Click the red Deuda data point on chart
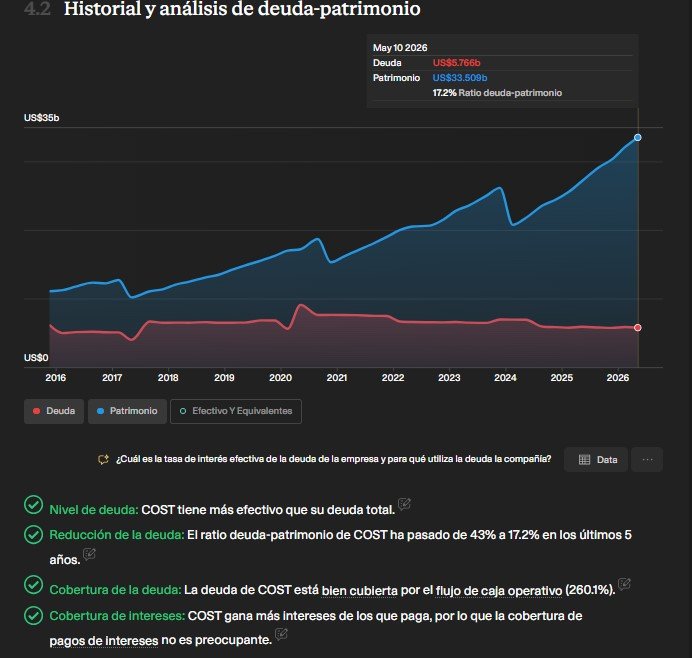Viewport: 692px width, 658px height. [x=638, y=327]
